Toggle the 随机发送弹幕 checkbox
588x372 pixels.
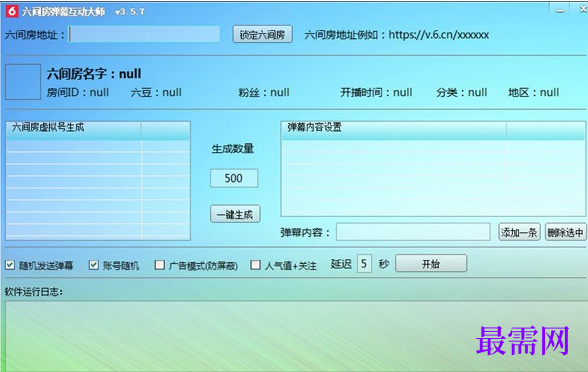click(x=10, y=265)
